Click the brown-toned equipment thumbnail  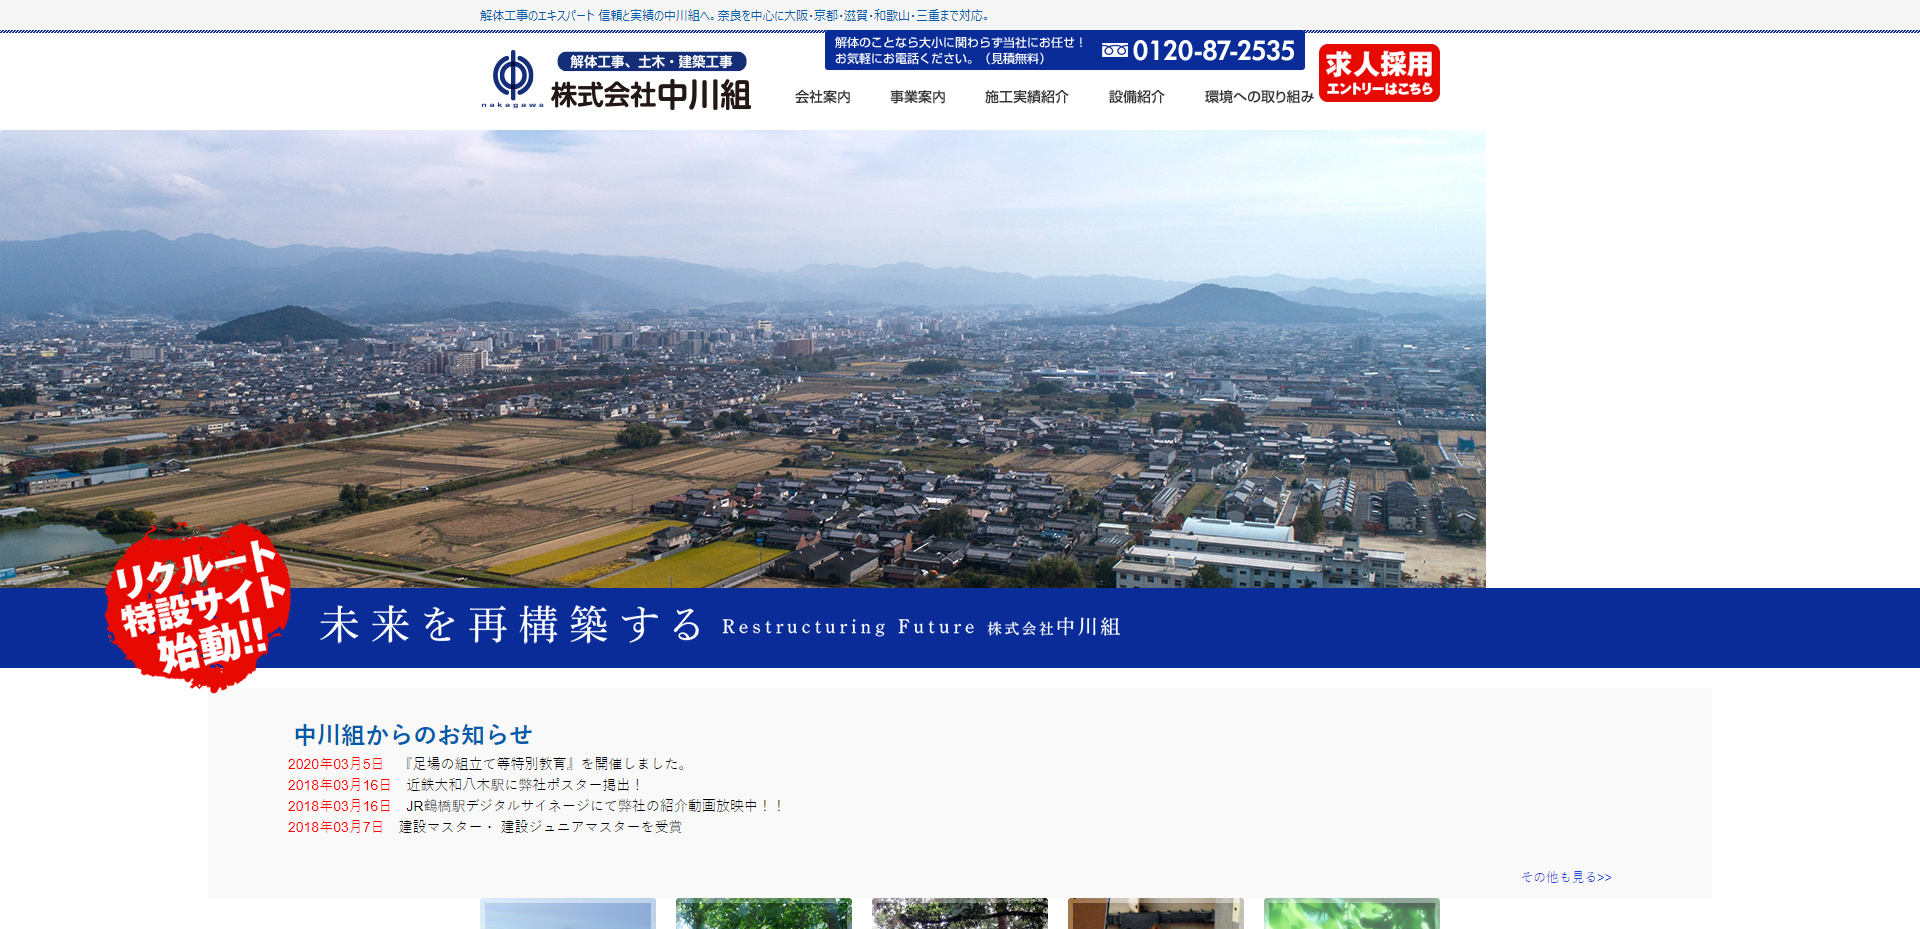pos(1155,914)
